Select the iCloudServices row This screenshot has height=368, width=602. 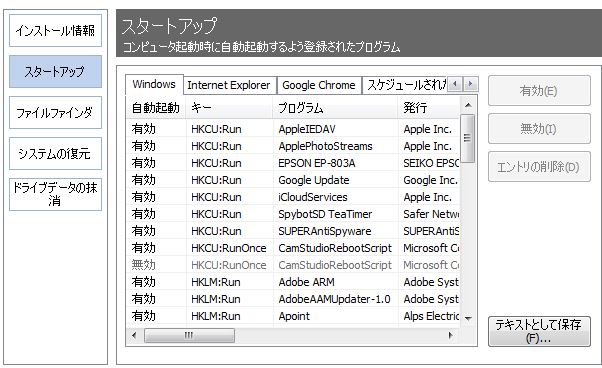(x=293, y=197)
